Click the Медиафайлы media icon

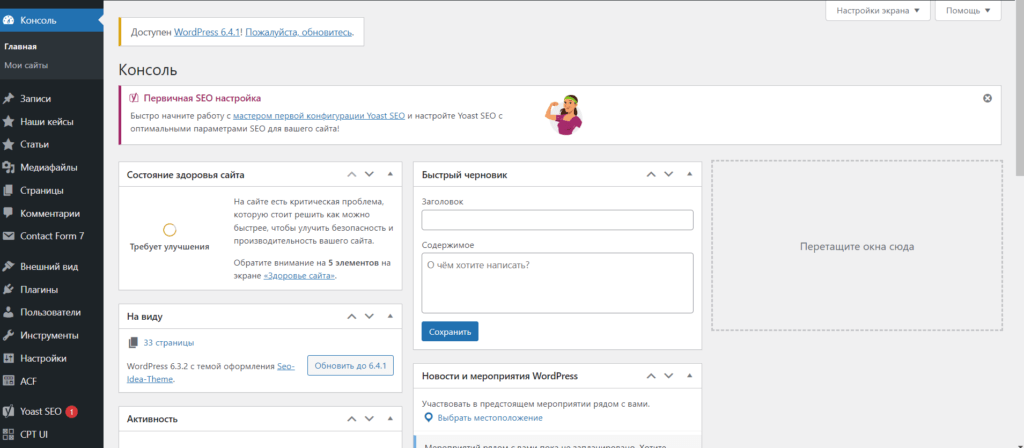[x=8, y=168]
